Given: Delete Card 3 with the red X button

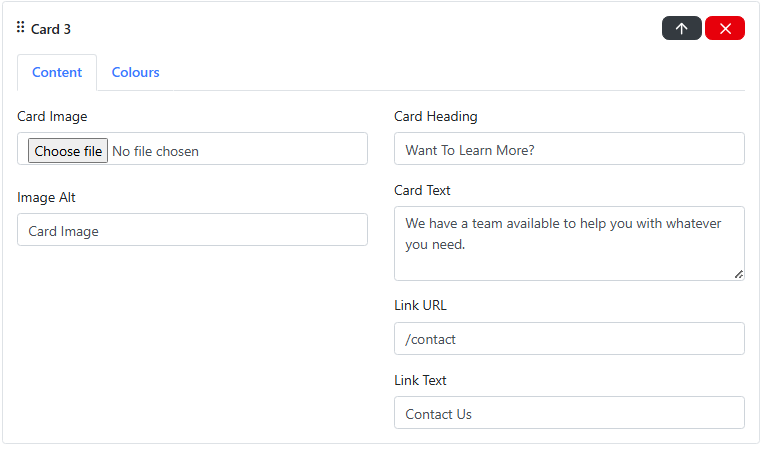Looking at the screenshot, I should [x=725, y=29].
